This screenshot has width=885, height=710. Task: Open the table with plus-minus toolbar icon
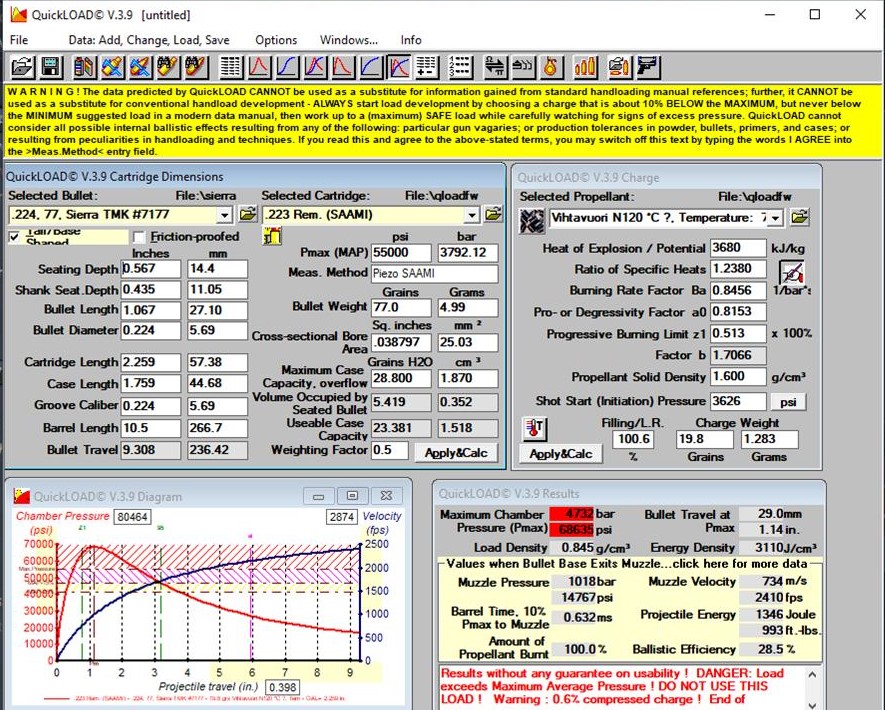pyautogui.click(x=427, y=67)
